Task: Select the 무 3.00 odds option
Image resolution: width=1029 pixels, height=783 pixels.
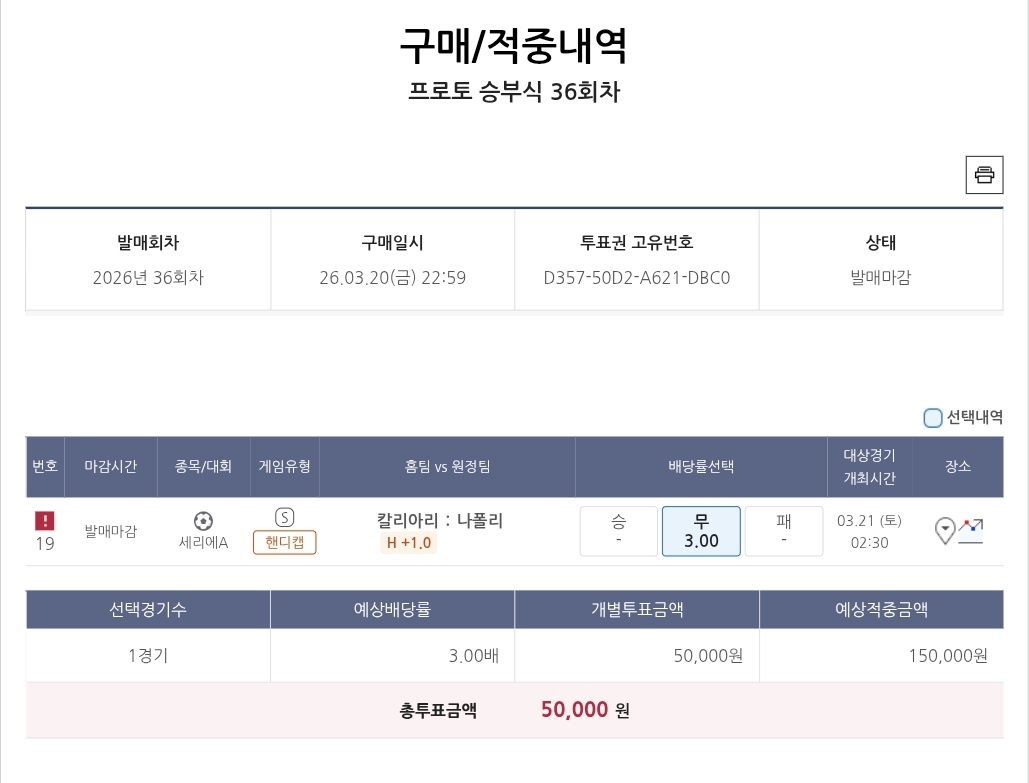Action: click(x=701, y=531)
